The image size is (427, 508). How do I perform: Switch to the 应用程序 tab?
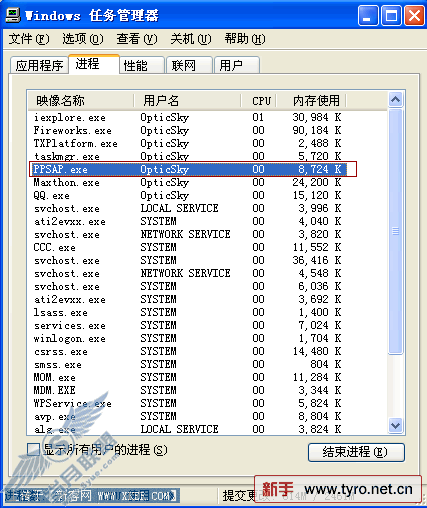pyautogui.click(x=39, y=65)
